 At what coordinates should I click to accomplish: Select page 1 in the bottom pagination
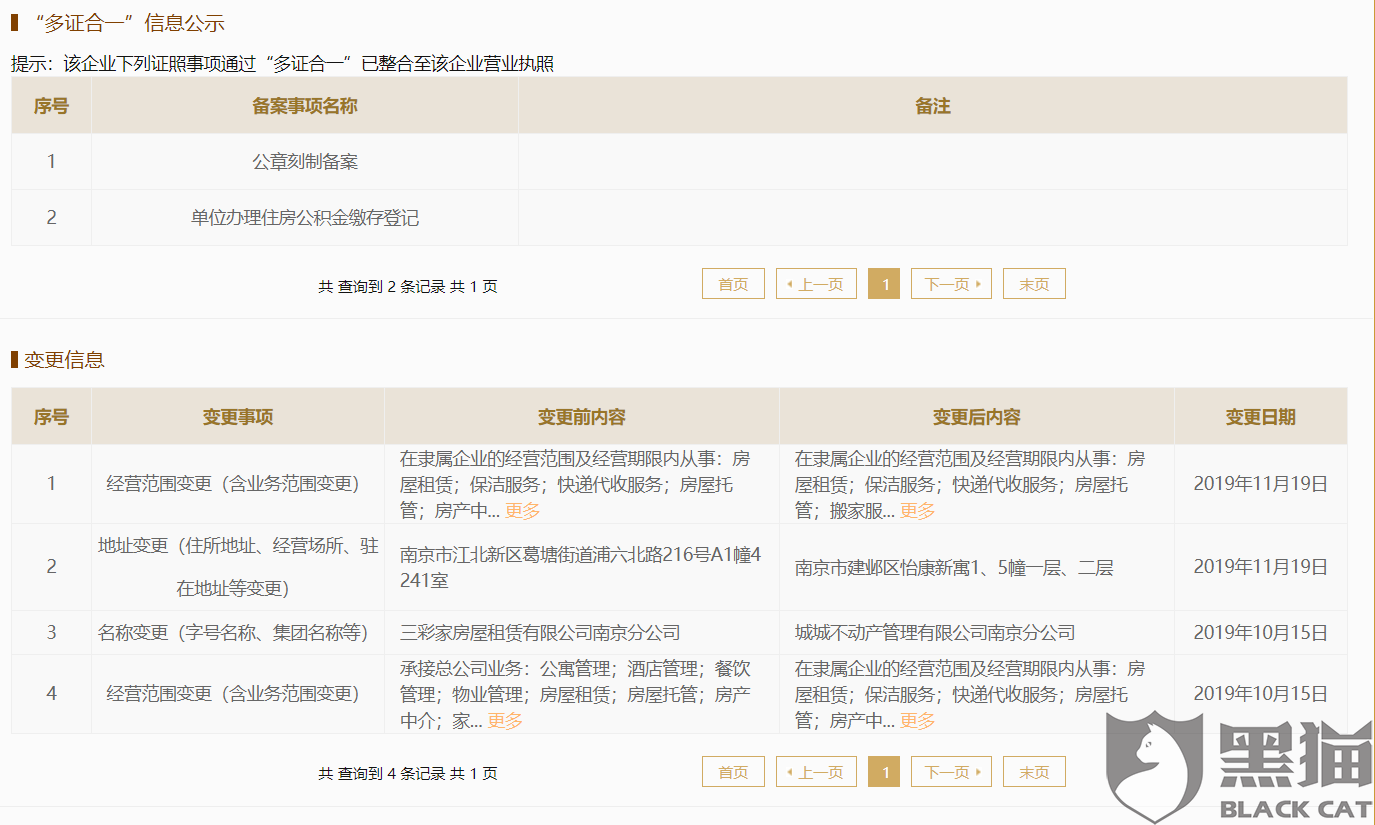coord(884,771)
